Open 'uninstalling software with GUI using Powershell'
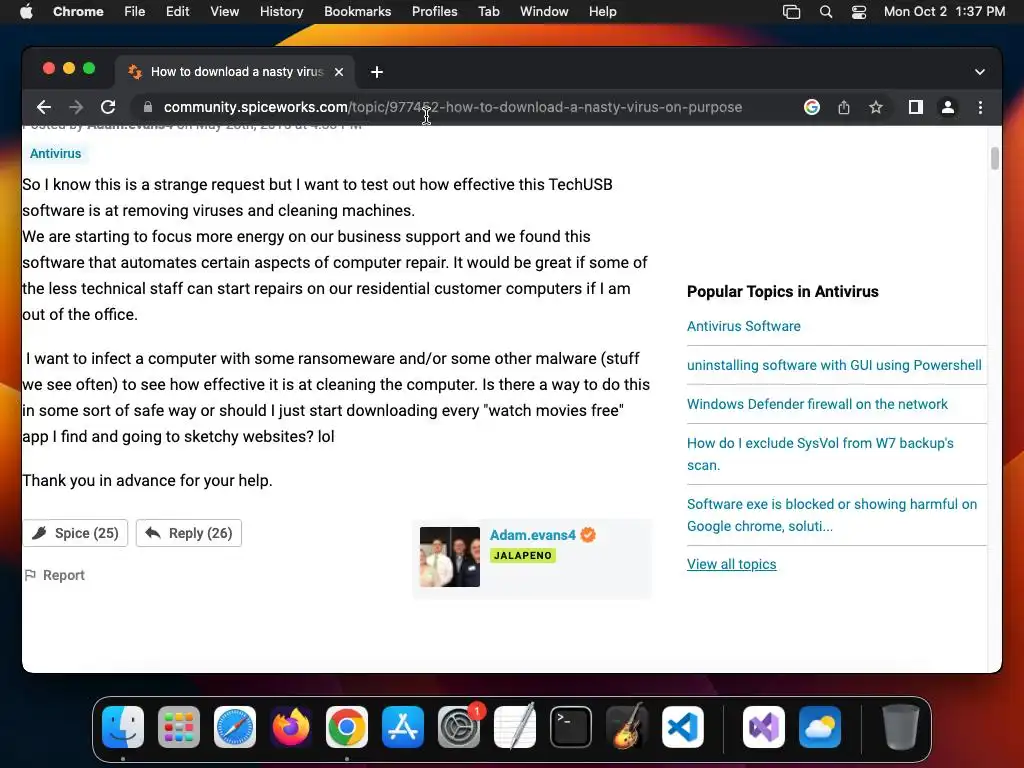This screenshot has height=768, width=1024. point(834,365)
